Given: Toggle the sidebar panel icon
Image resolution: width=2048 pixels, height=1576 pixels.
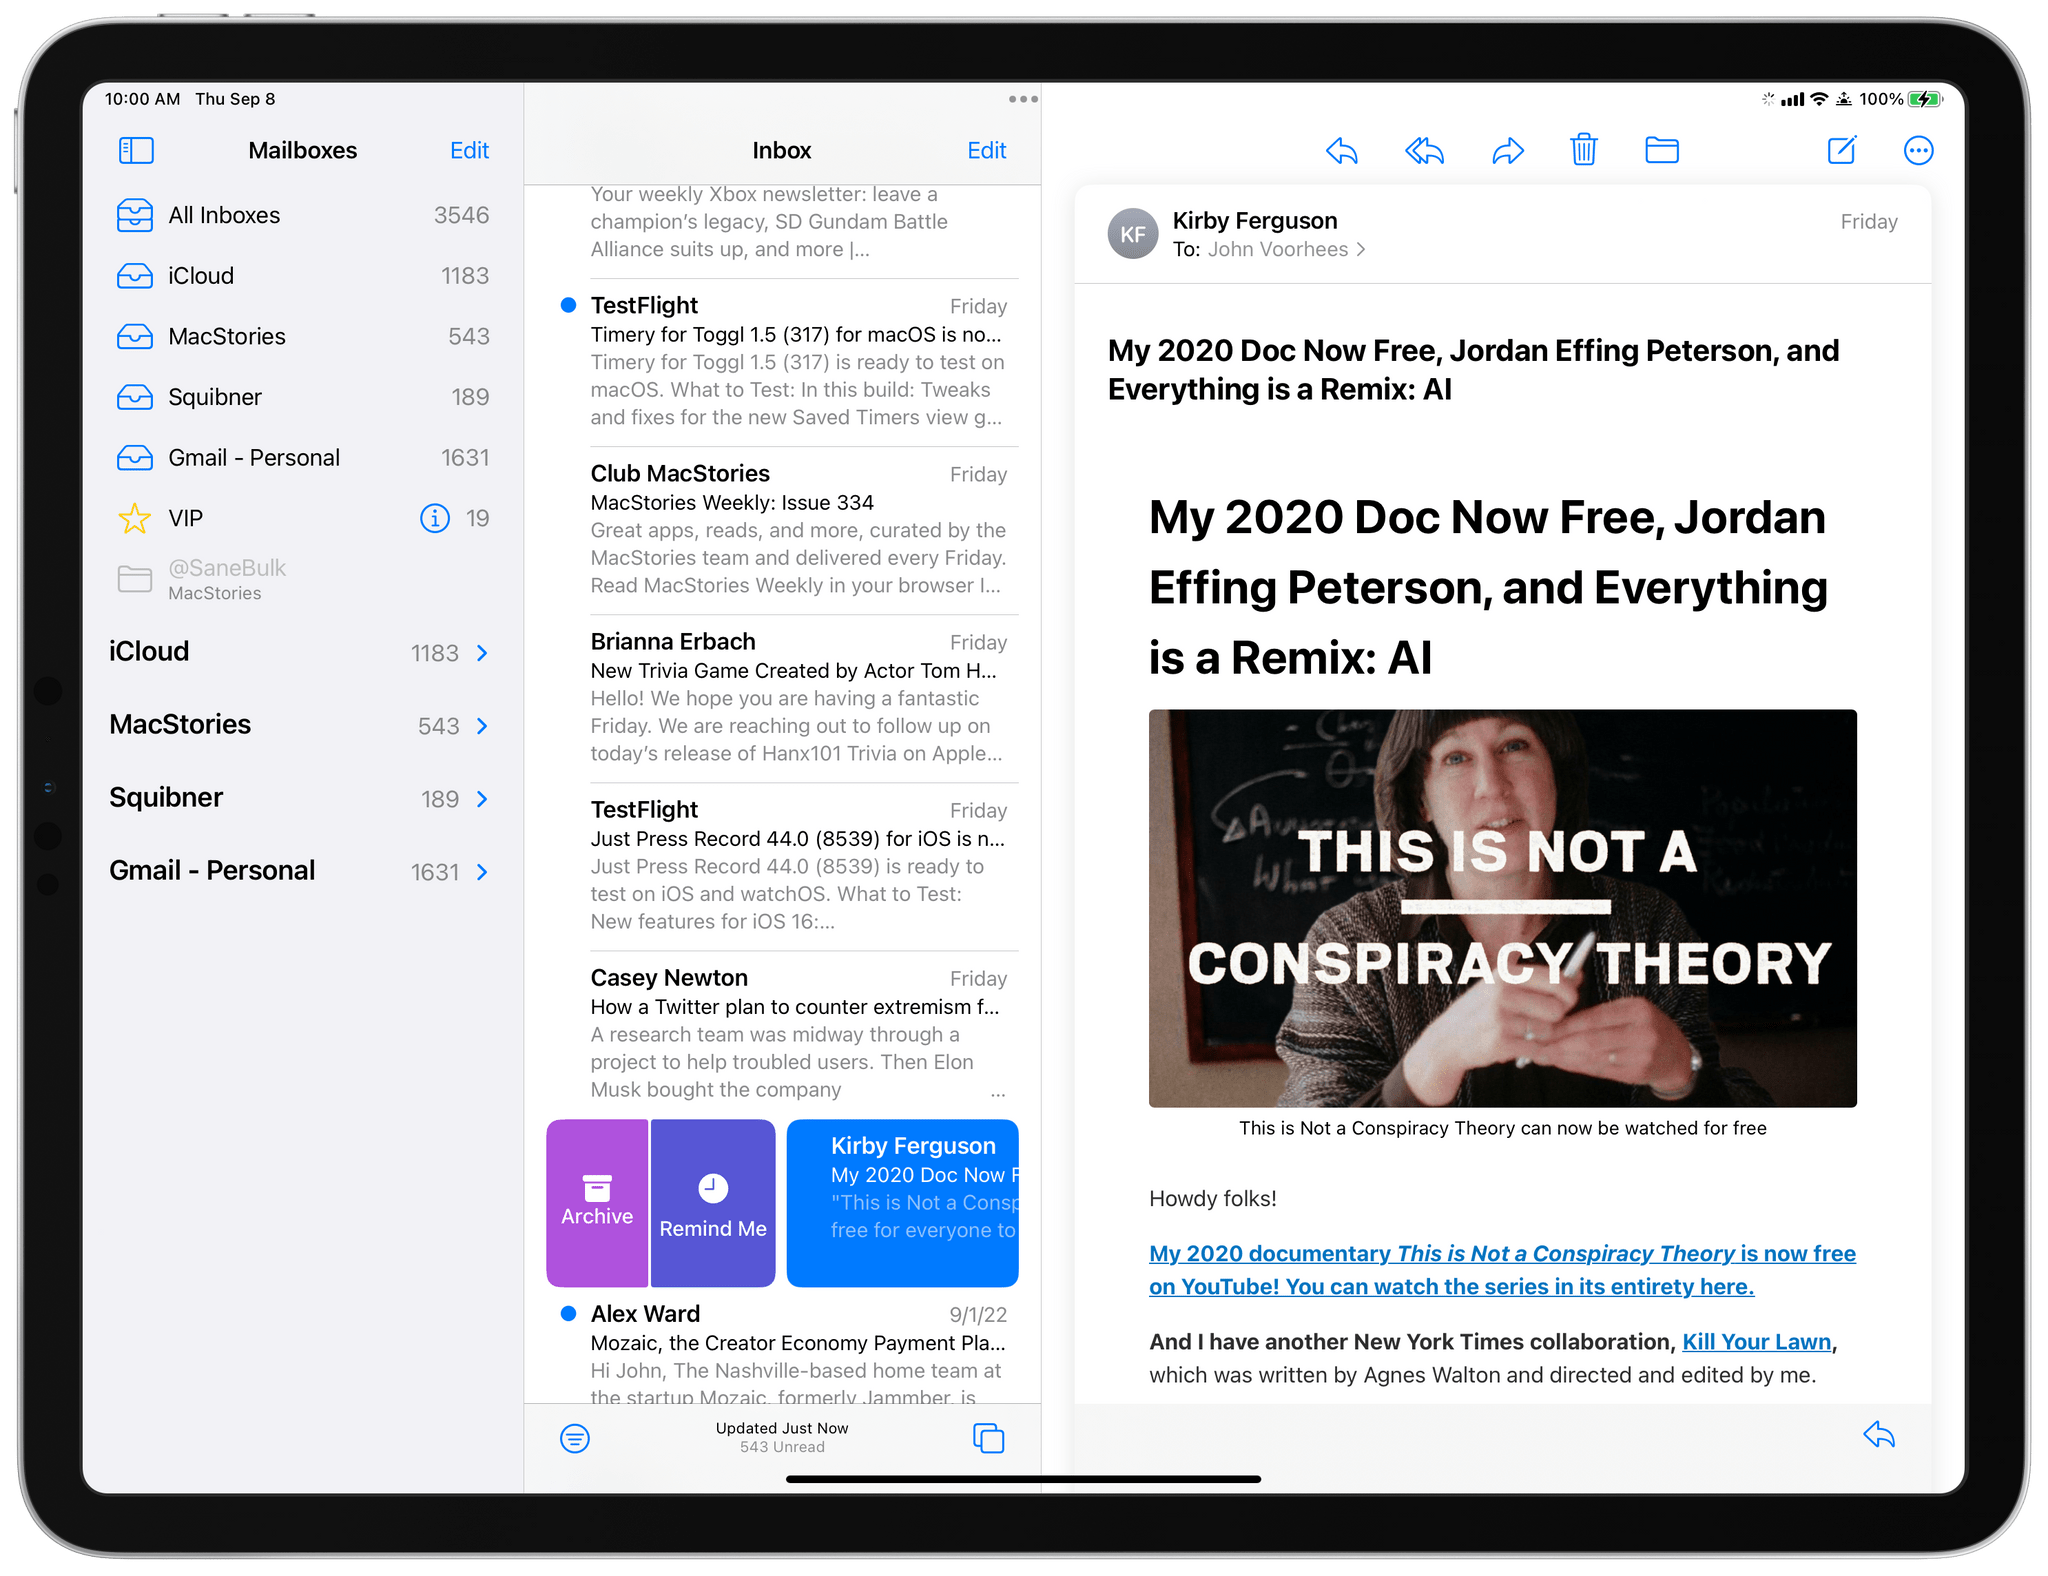Looking at the screenshot, I should (136, 150).
